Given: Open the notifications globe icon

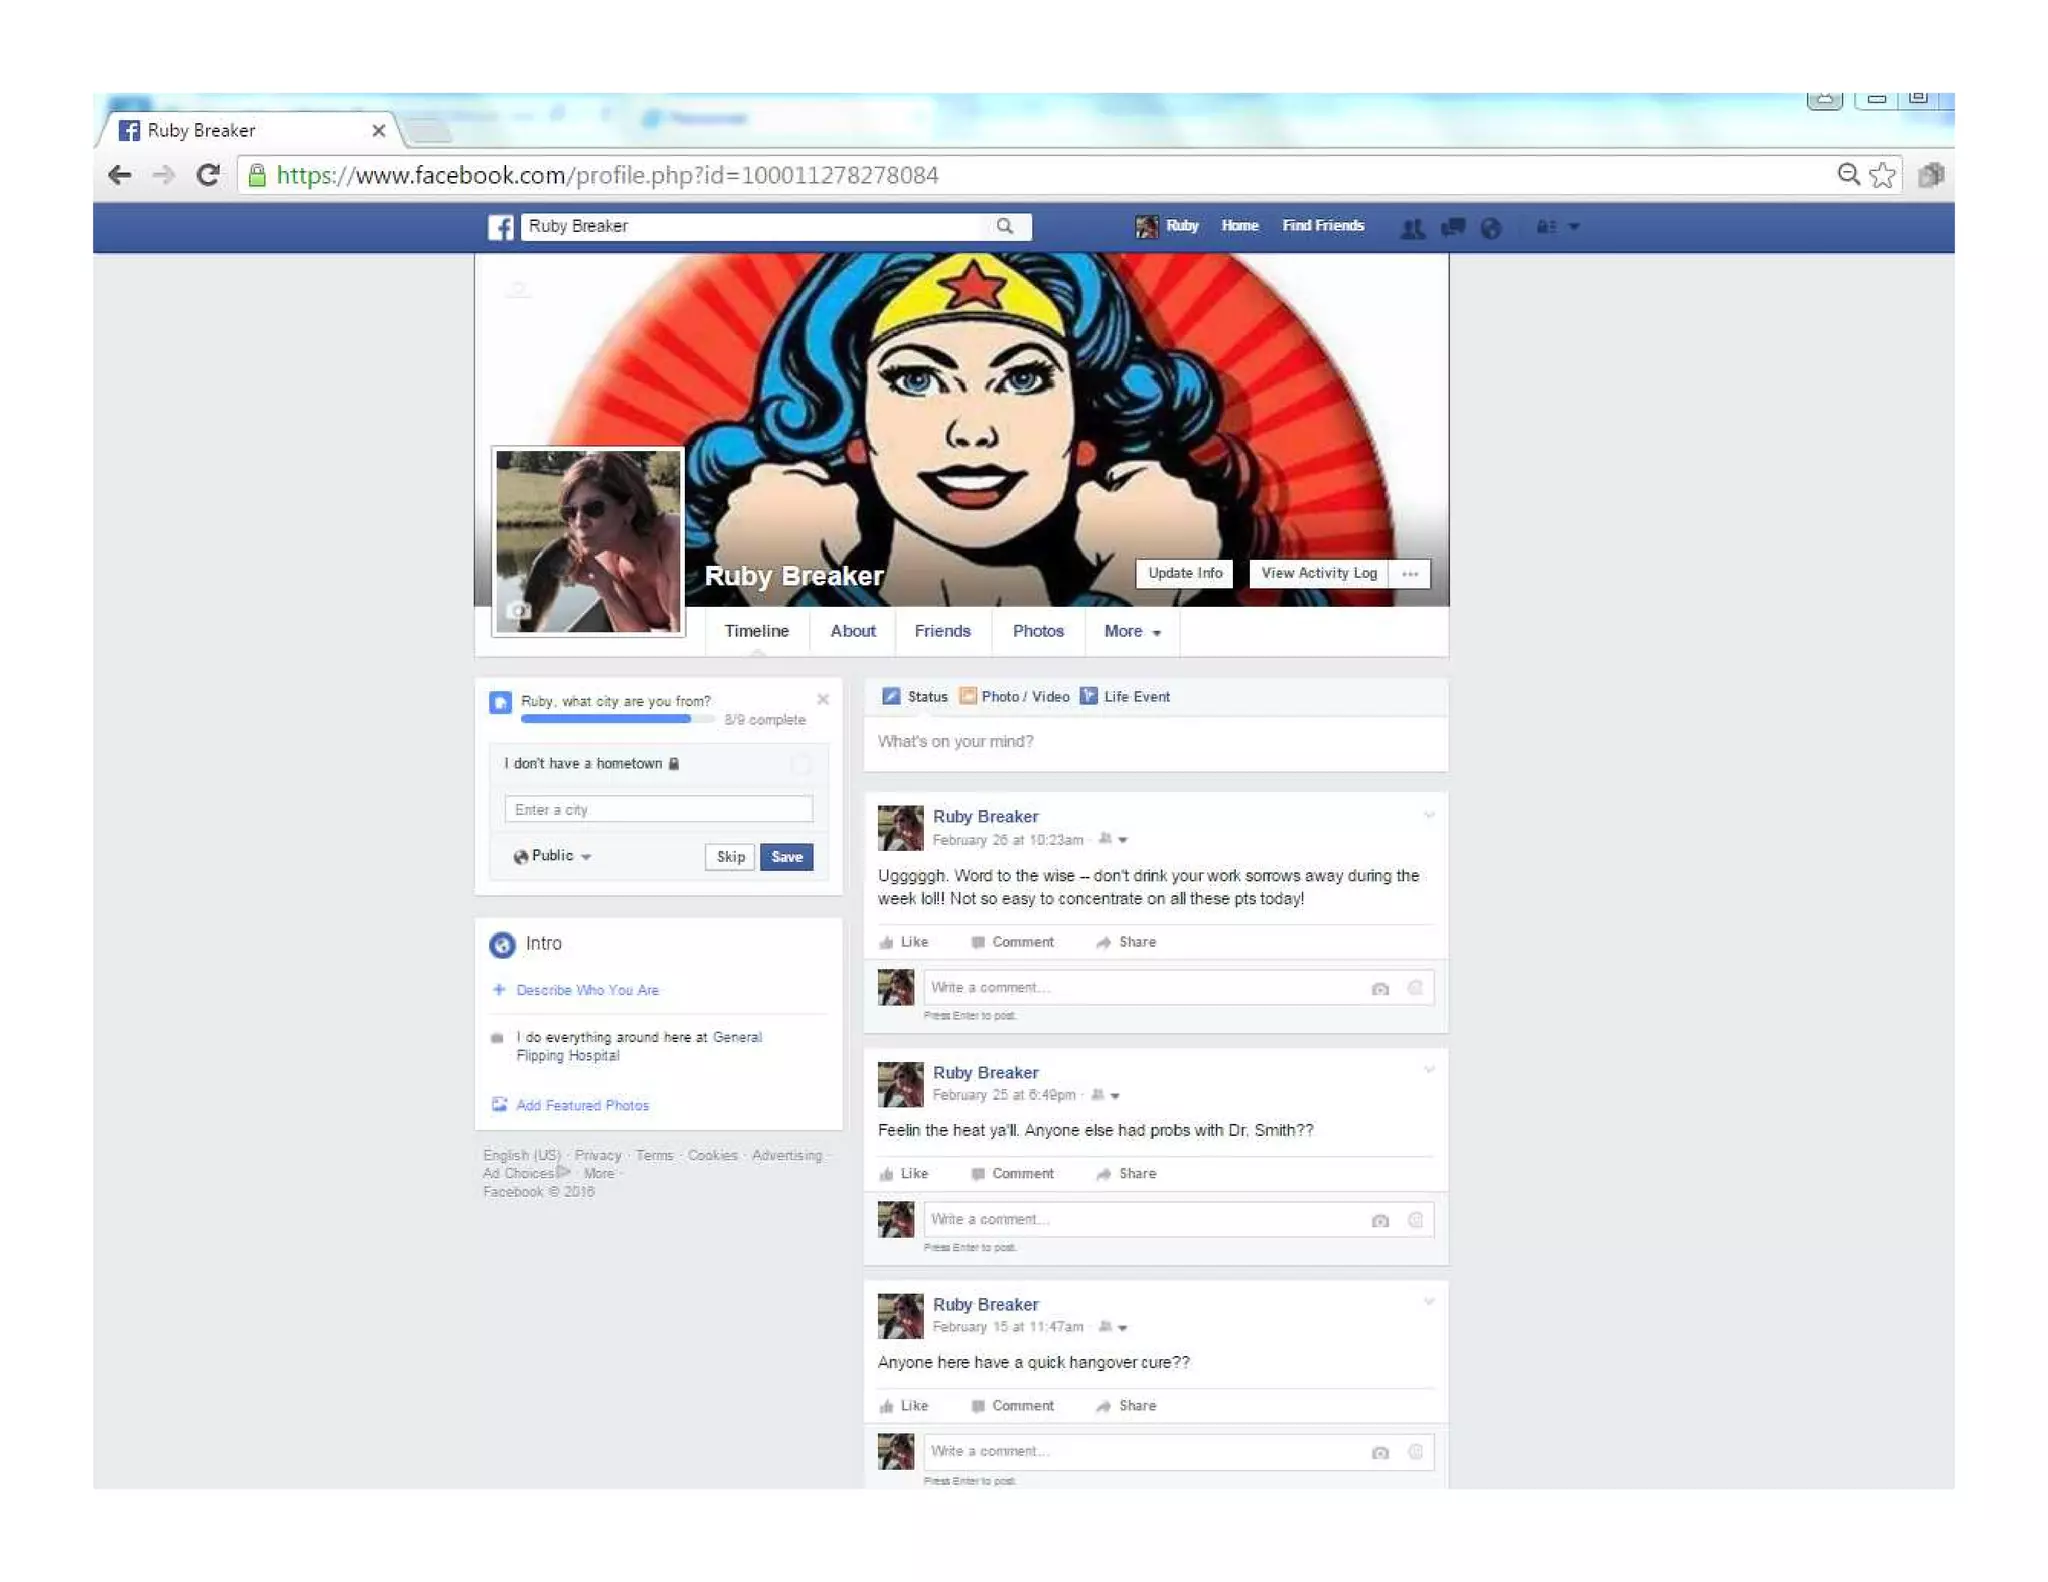Looking at the screenshot, I should [1490, 228].
